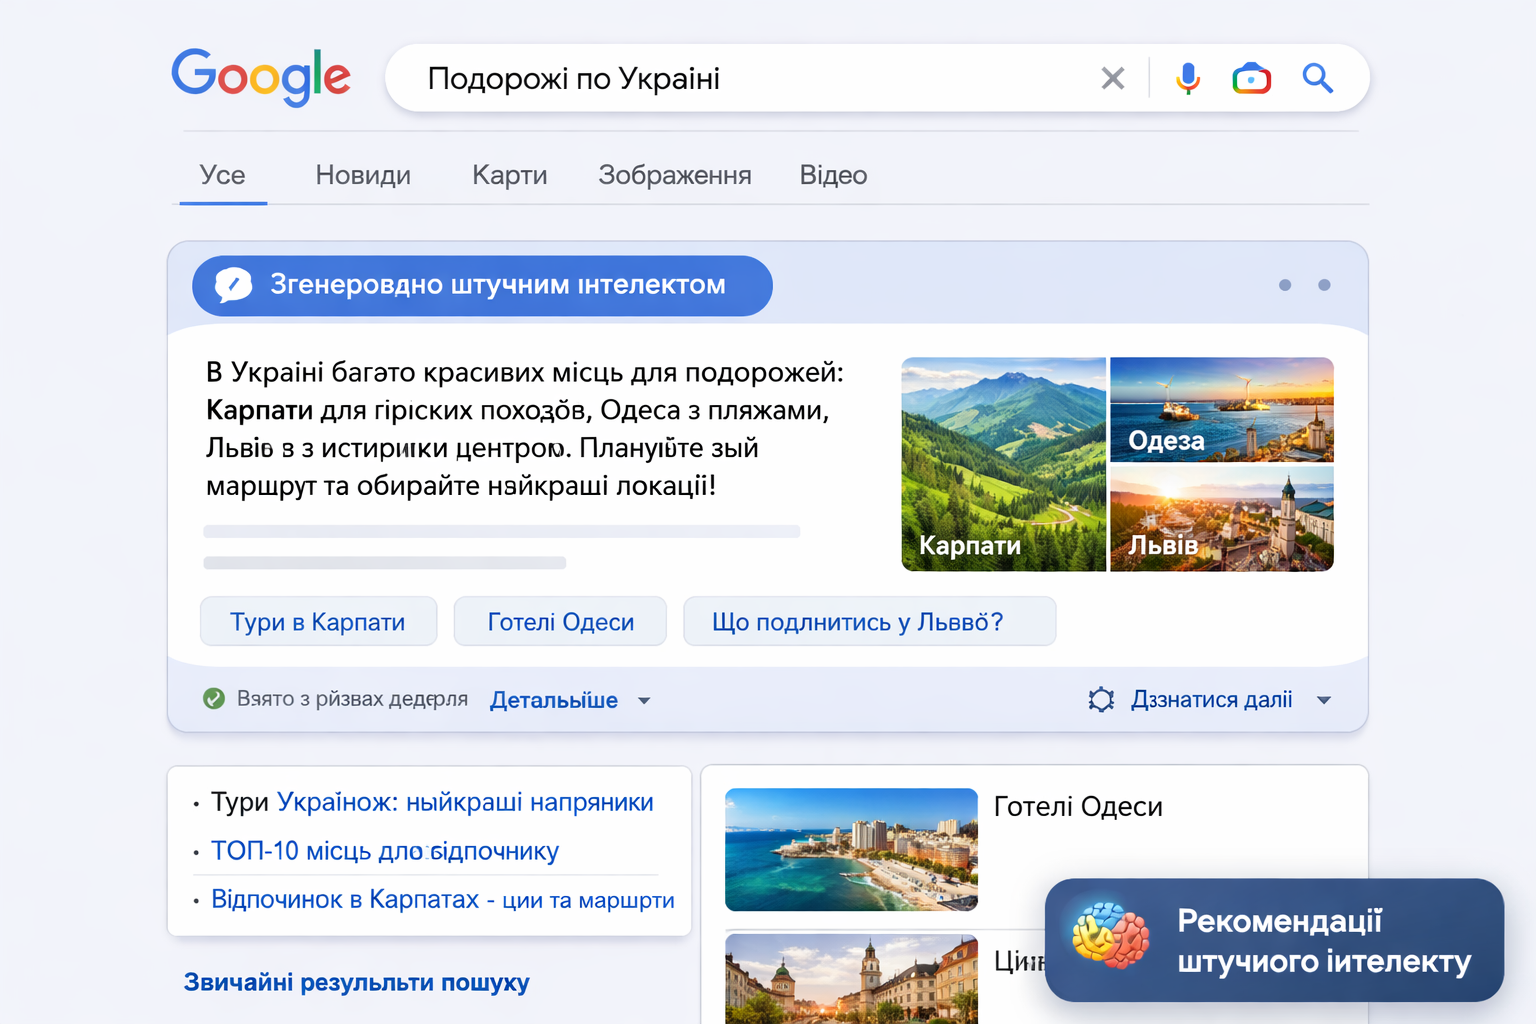Open Відпочинок в Карпатах link
1536x1024 pixels.
click(x=443, y=900)
